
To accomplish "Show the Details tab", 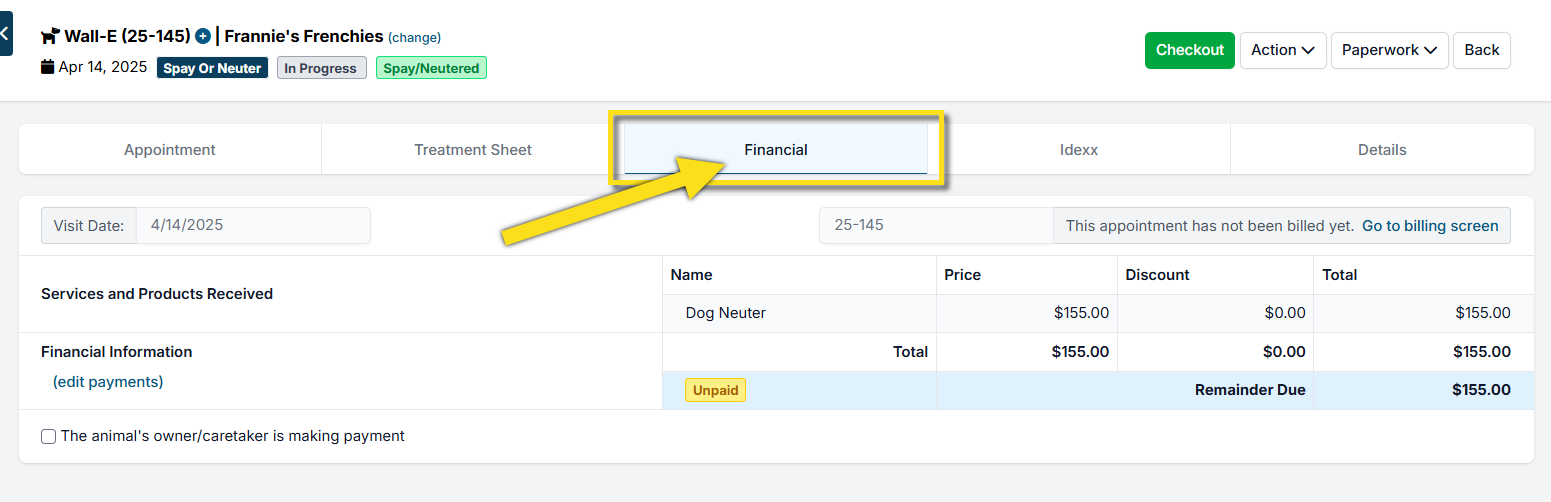I will pos(1382,150).
